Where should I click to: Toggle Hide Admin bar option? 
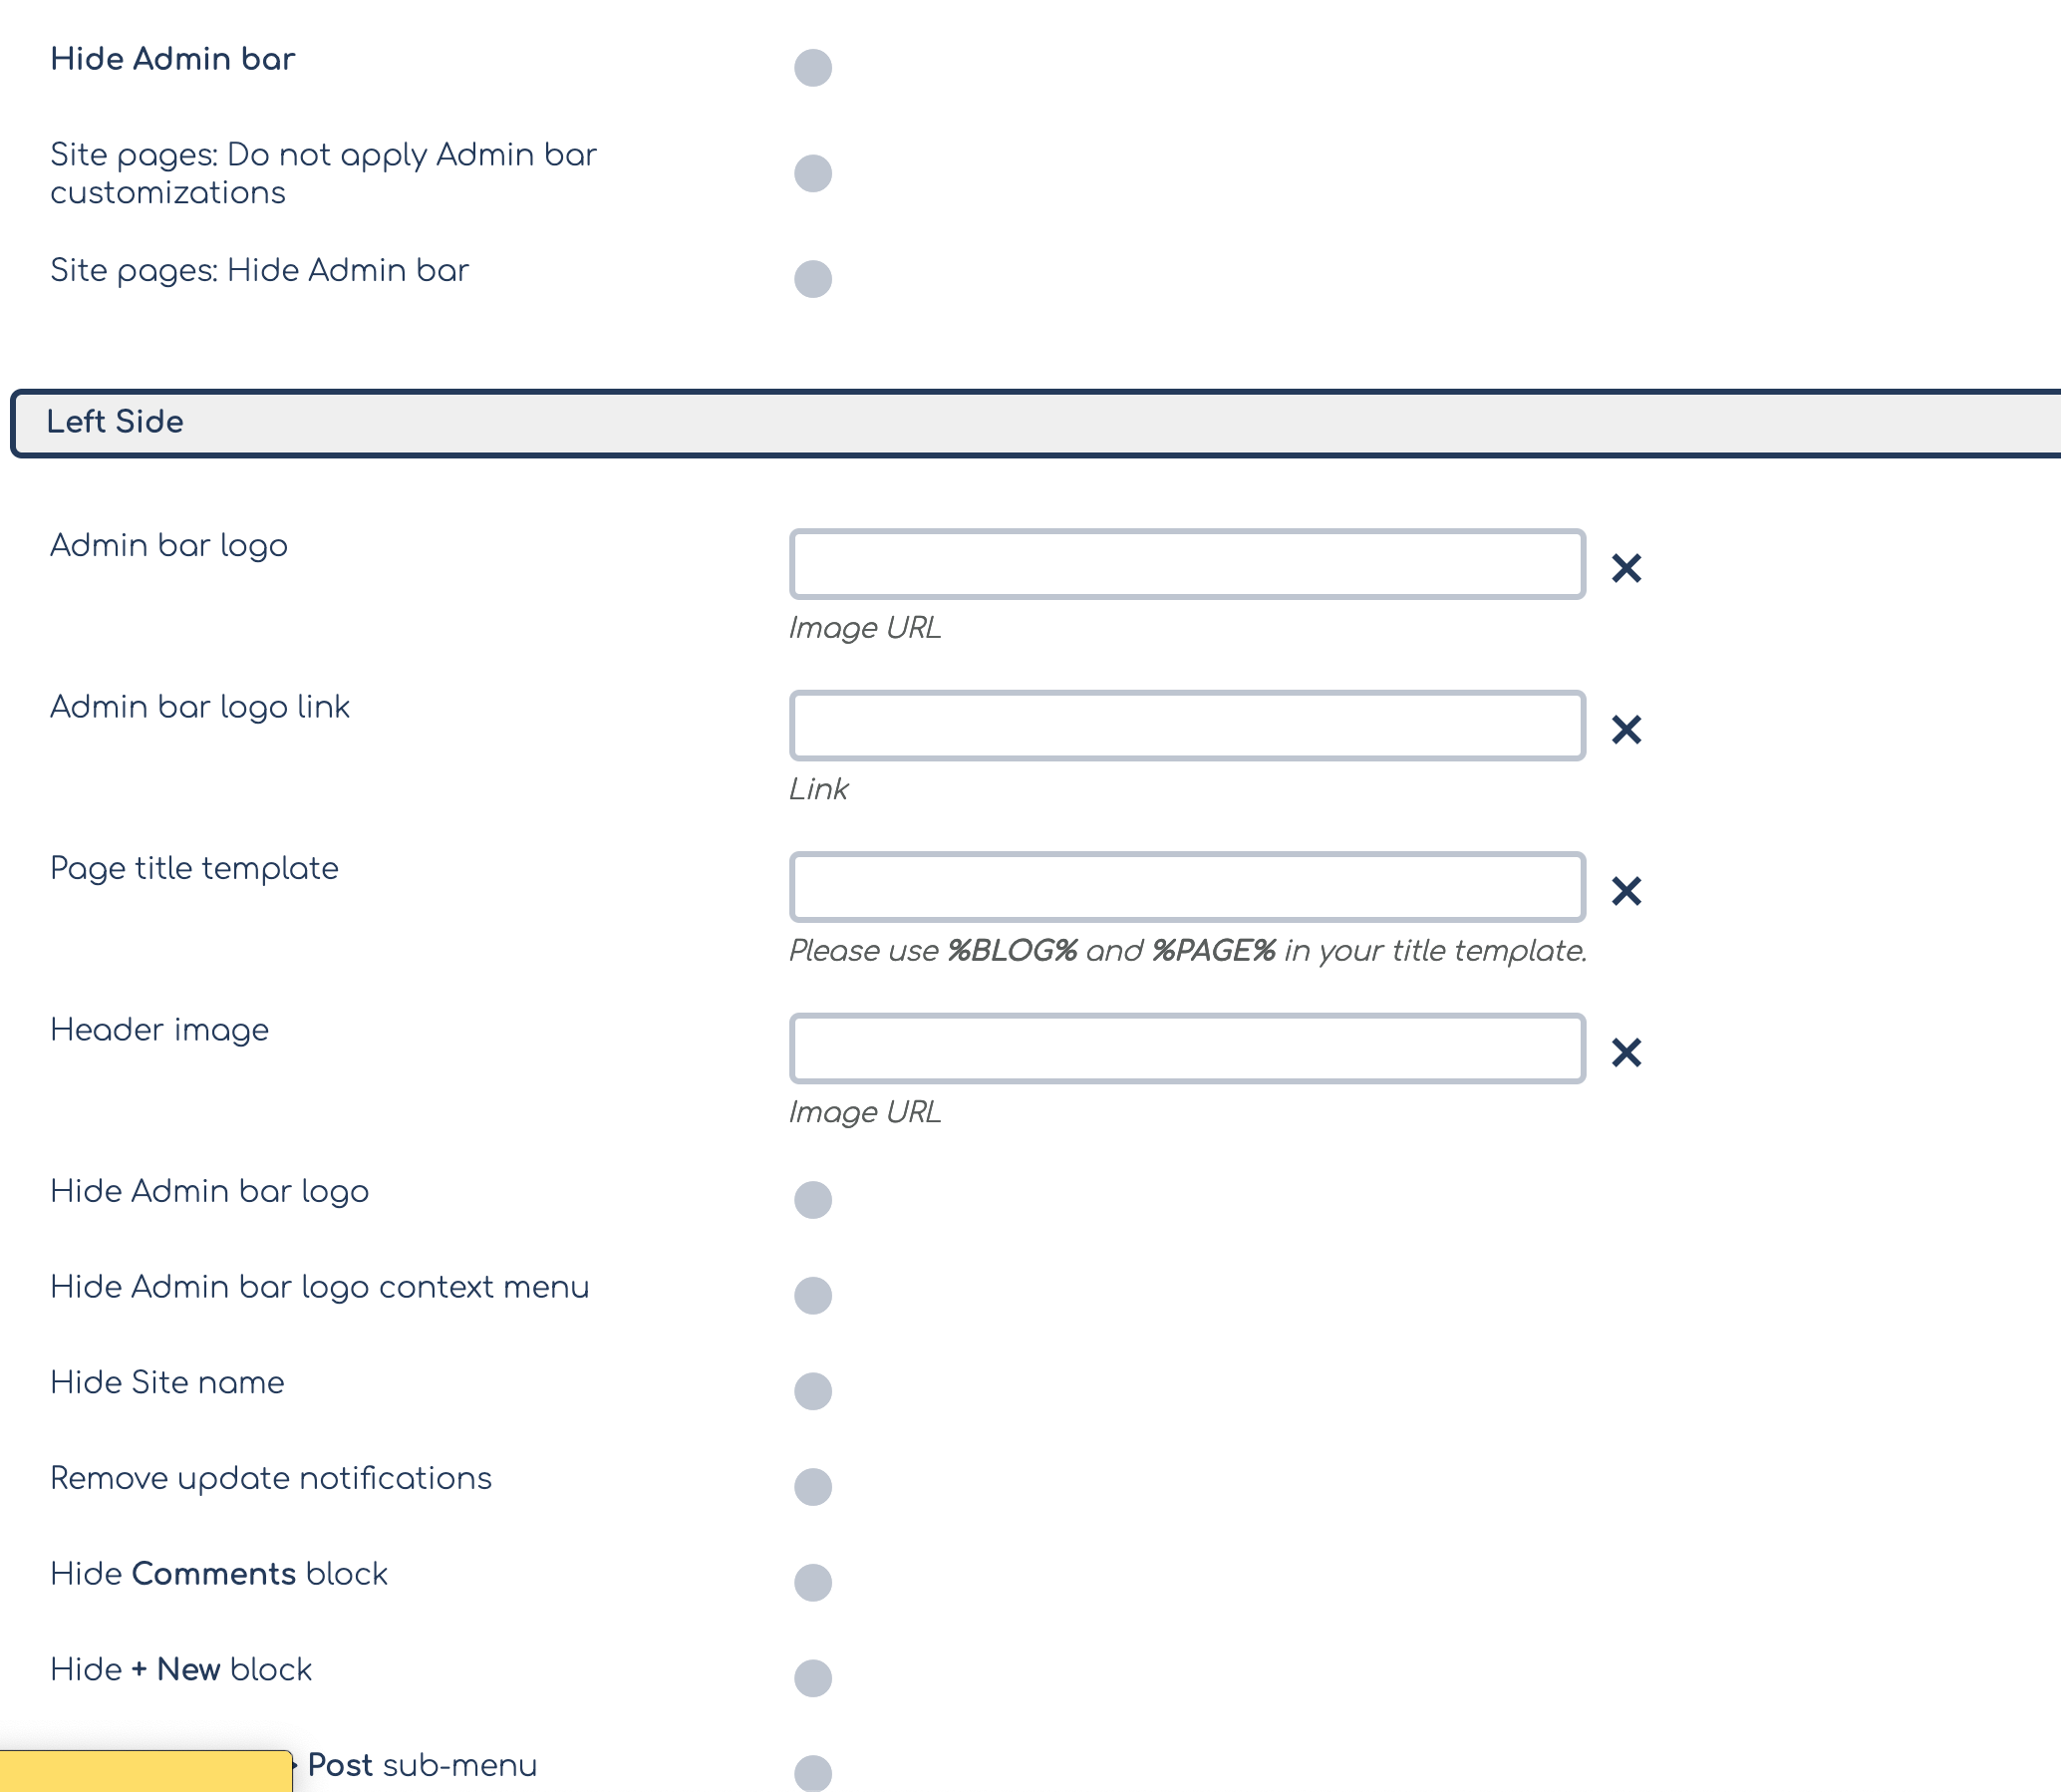click(812, 68)
